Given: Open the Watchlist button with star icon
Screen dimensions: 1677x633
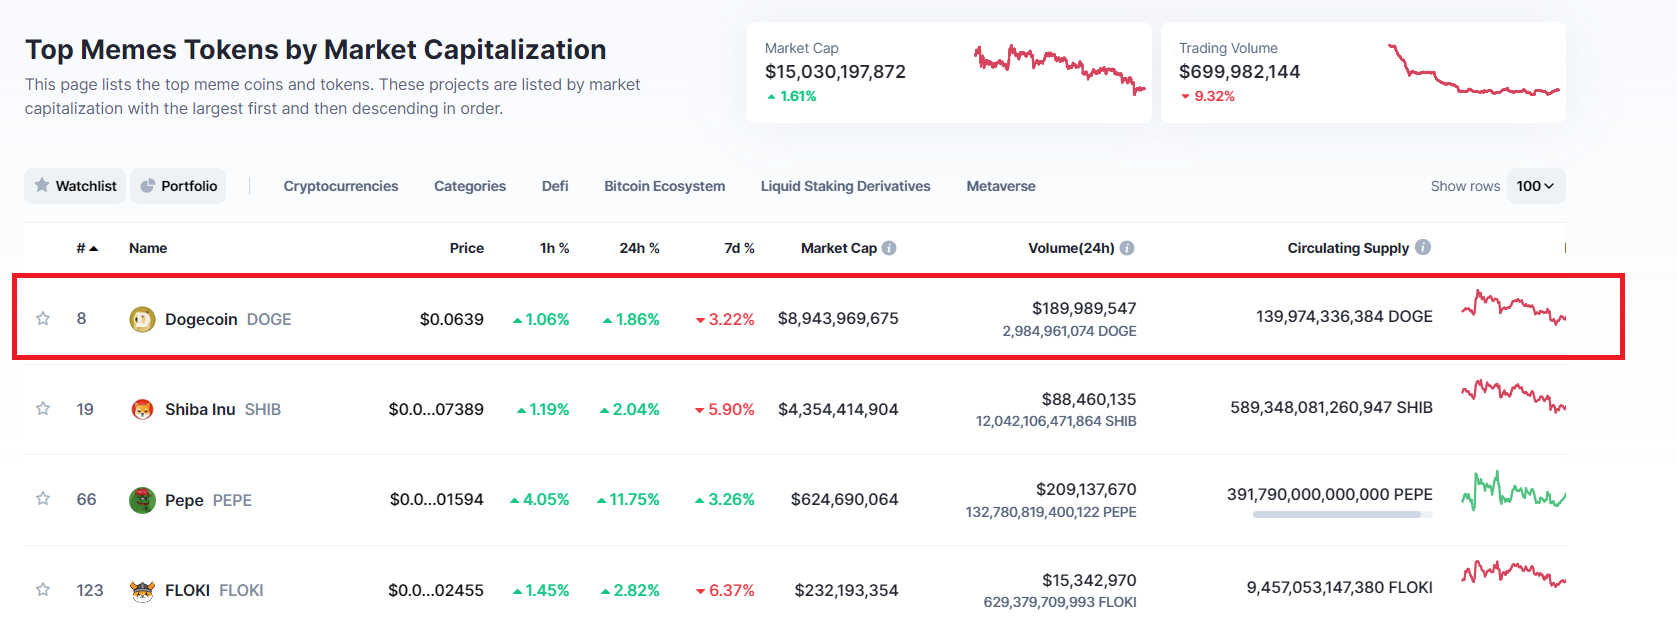Looking at the screenshot, I should (75, 186).
